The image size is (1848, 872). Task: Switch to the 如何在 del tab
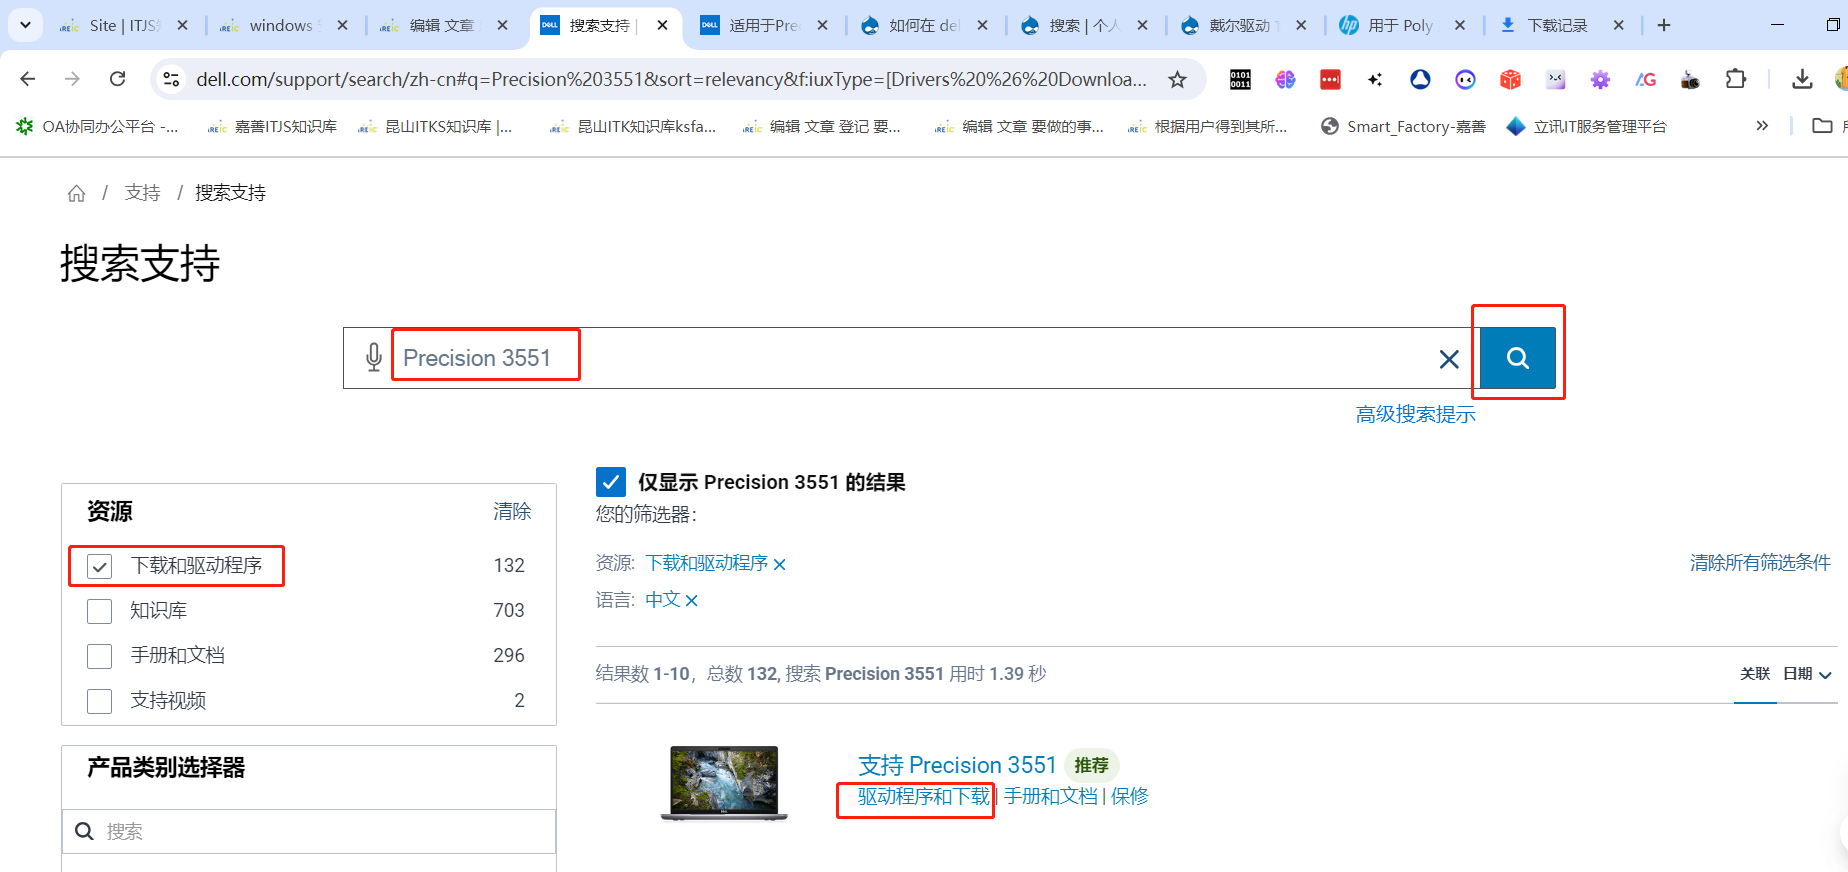[x=925, y=25]
